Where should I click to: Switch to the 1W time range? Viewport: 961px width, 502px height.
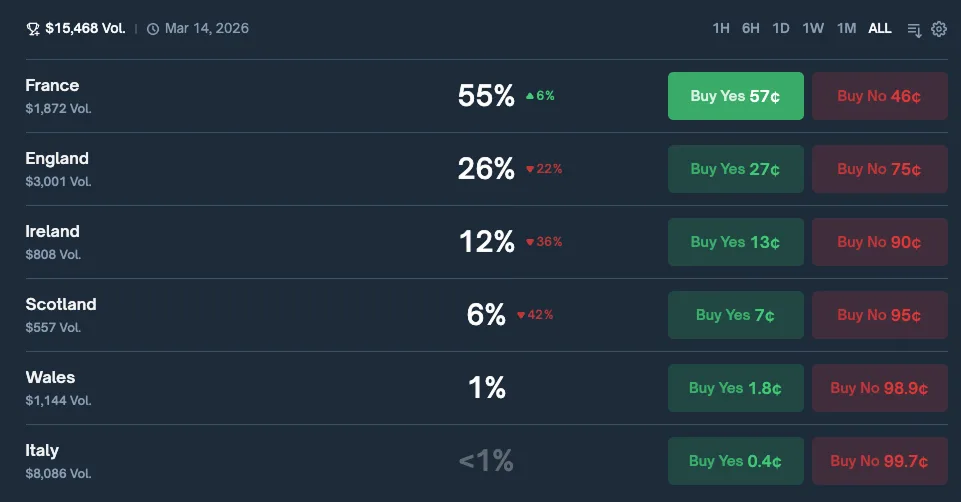(813, 29)
